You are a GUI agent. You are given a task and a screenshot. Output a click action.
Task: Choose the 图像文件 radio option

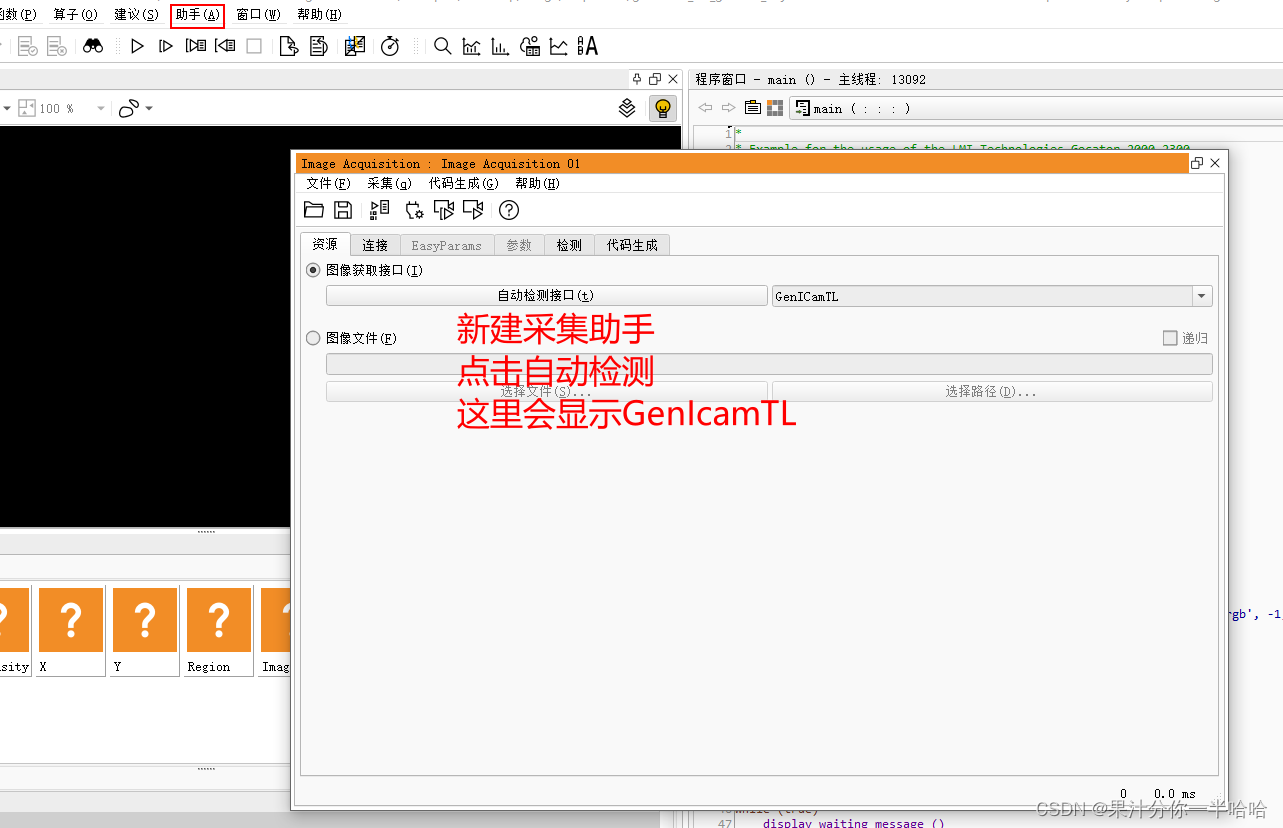point(313,337)
